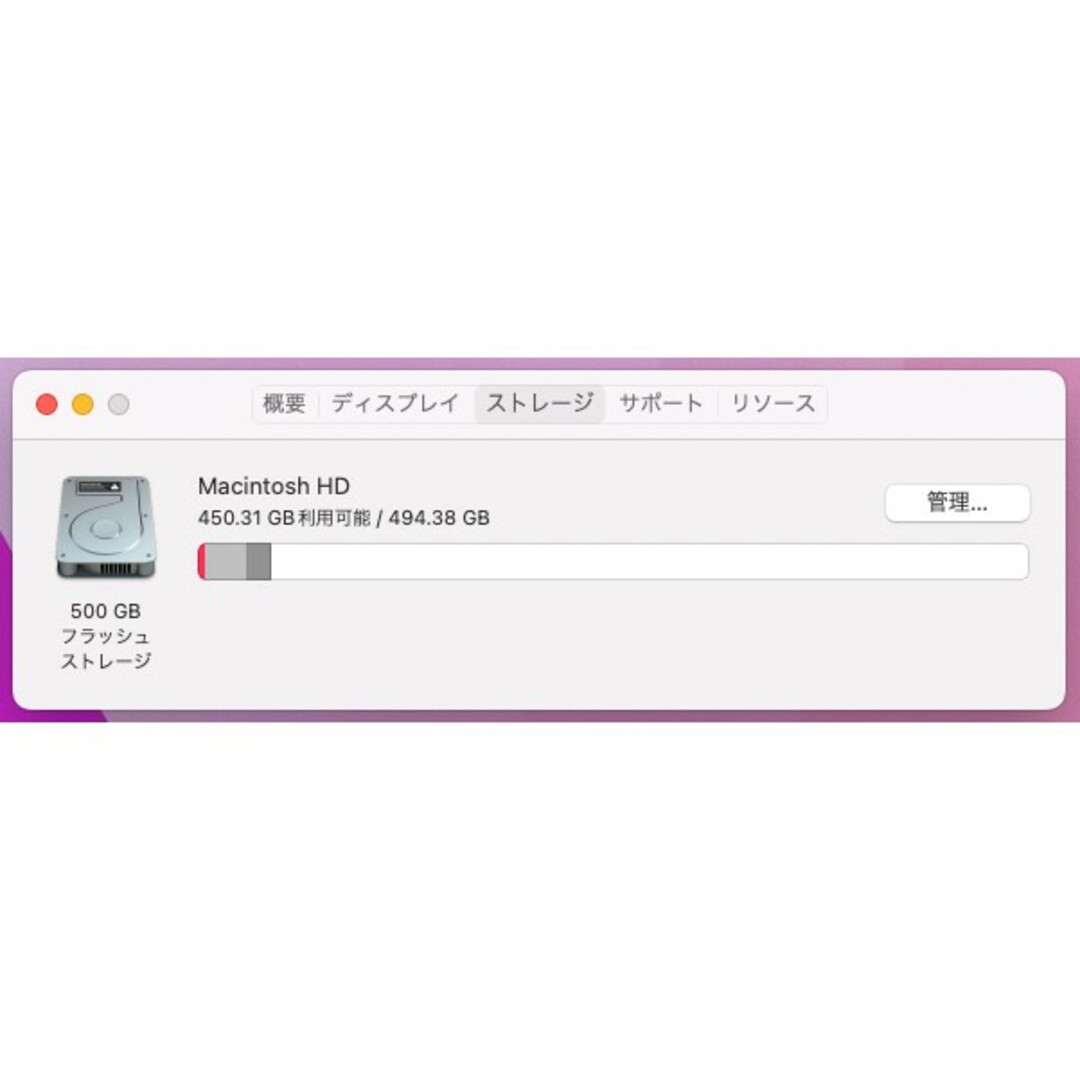
Task: Click the free space of storage bar
Action: (x=650, y=561)
